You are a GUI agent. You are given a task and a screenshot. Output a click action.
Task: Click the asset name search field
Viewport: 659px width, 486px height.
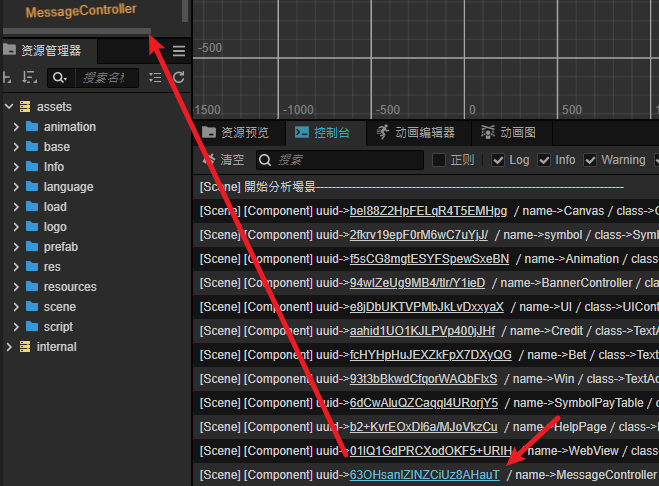click(x=107, y=78)
